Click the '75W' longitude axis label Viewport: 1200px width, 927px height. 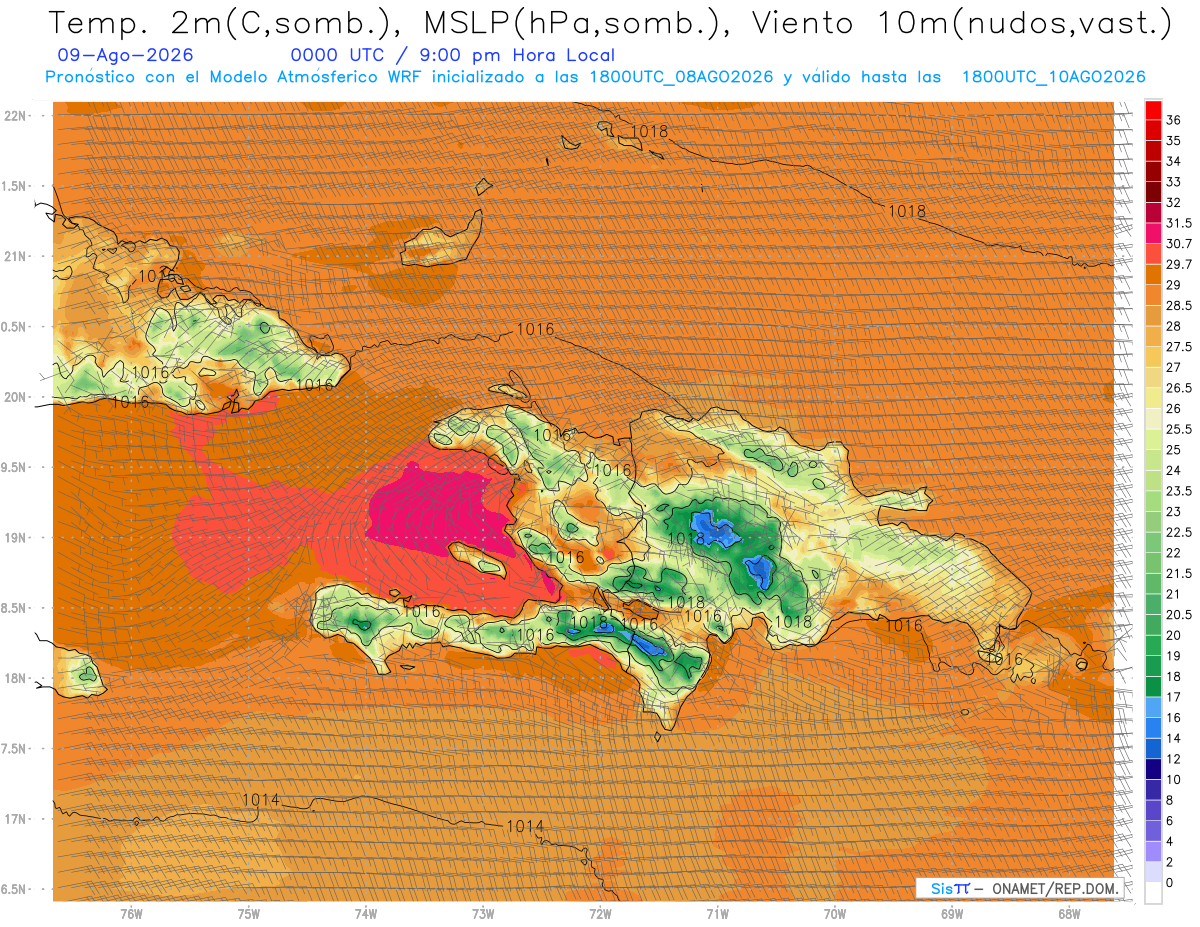pos(249,914)
